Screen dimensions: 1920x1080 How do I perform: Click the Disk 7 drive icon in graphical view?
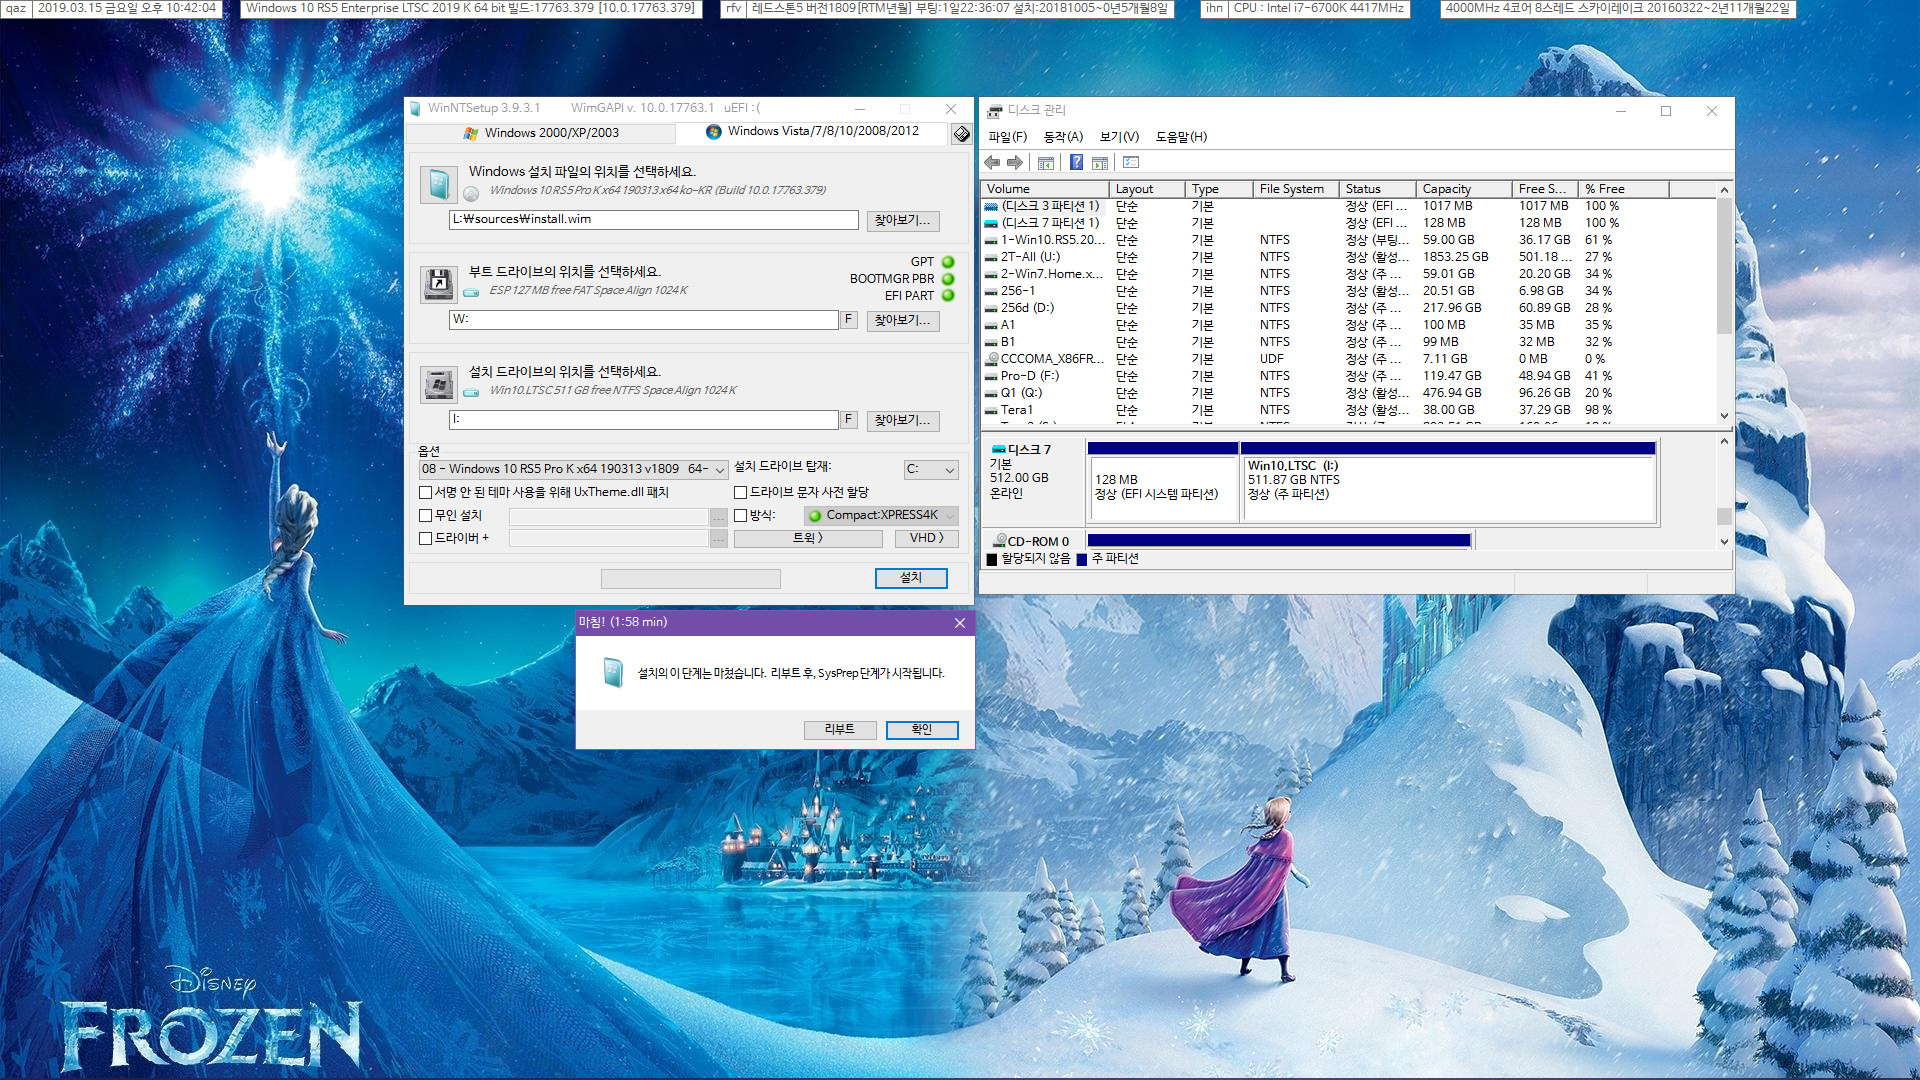[x=998, y=450]
